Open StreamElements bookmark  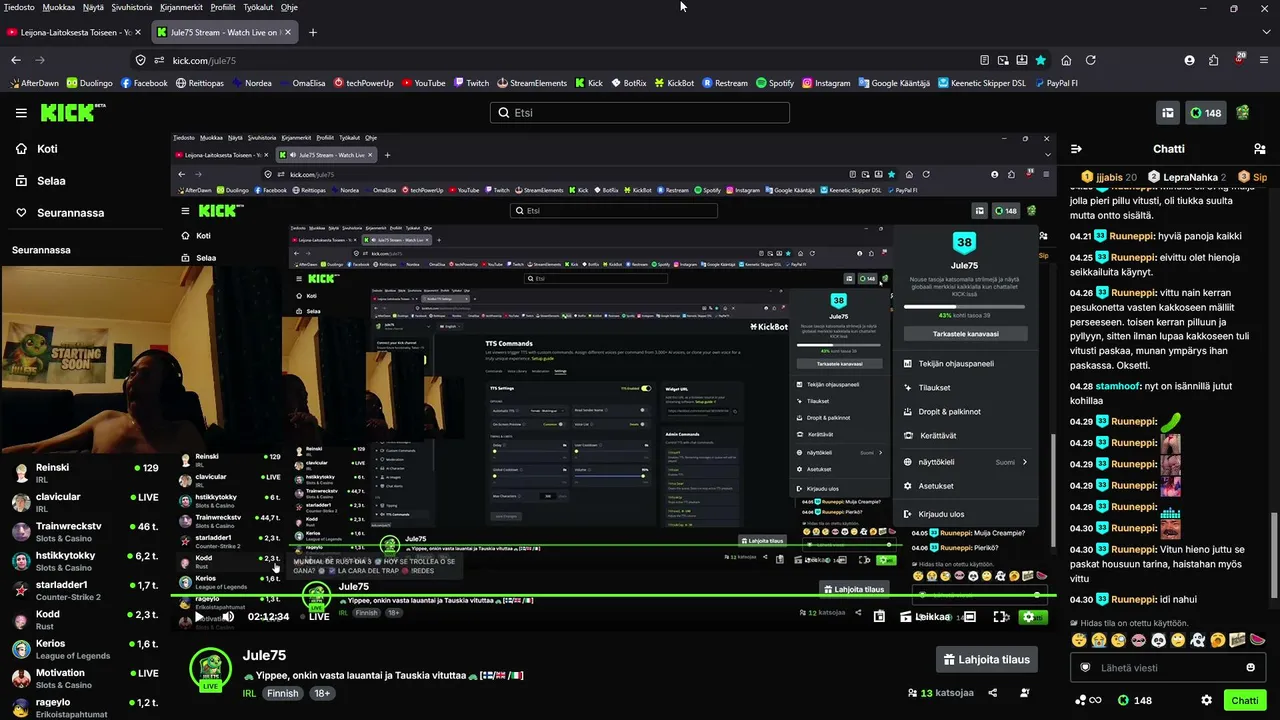tap(532, 83)
